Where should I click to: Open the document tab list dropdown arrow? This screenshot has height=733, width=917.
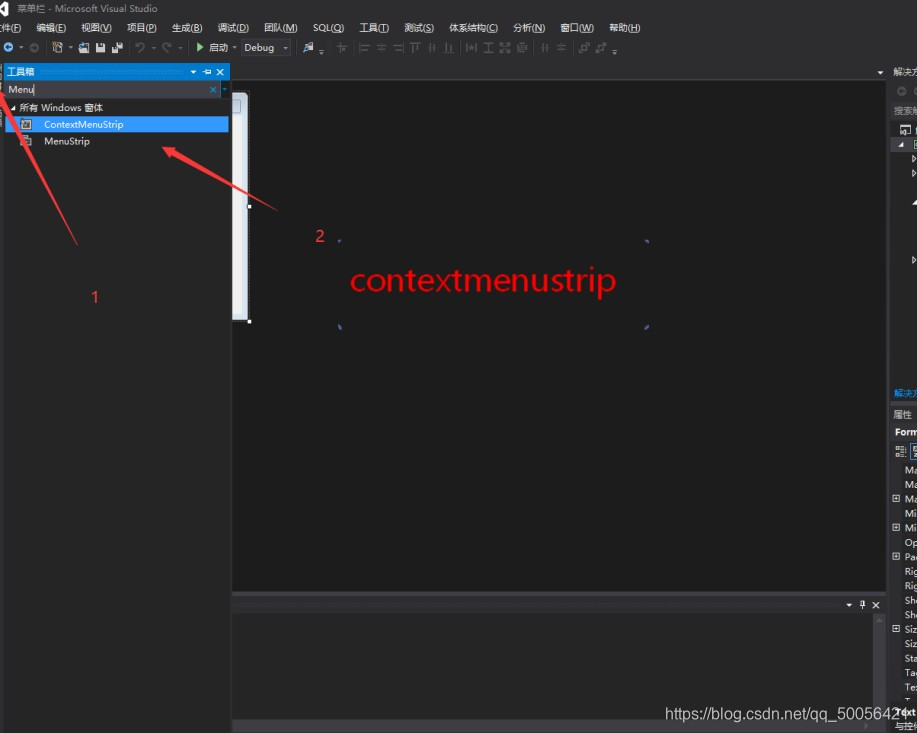click(880, 73)
